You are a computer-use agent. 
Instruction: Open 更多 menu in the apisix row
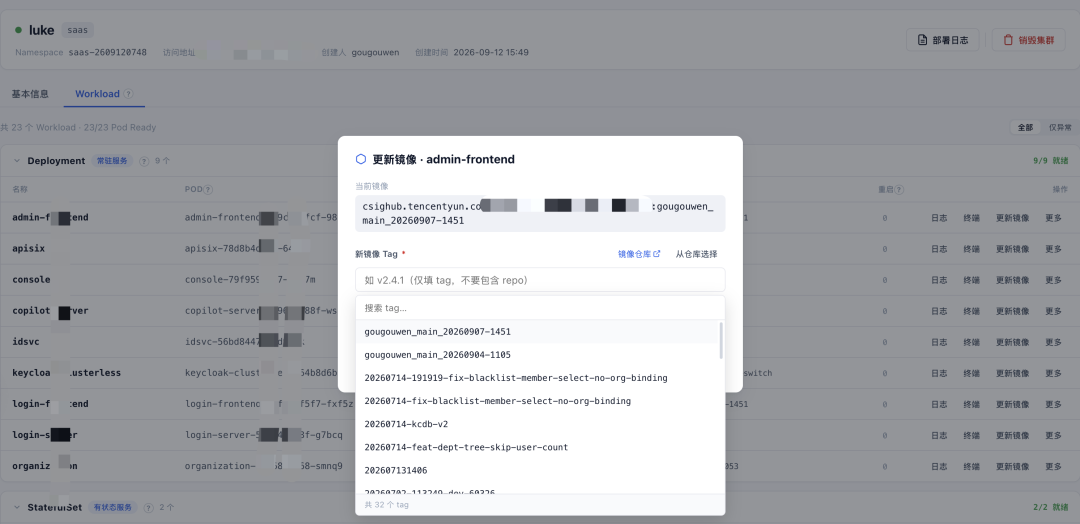[x=1053, y=249]
